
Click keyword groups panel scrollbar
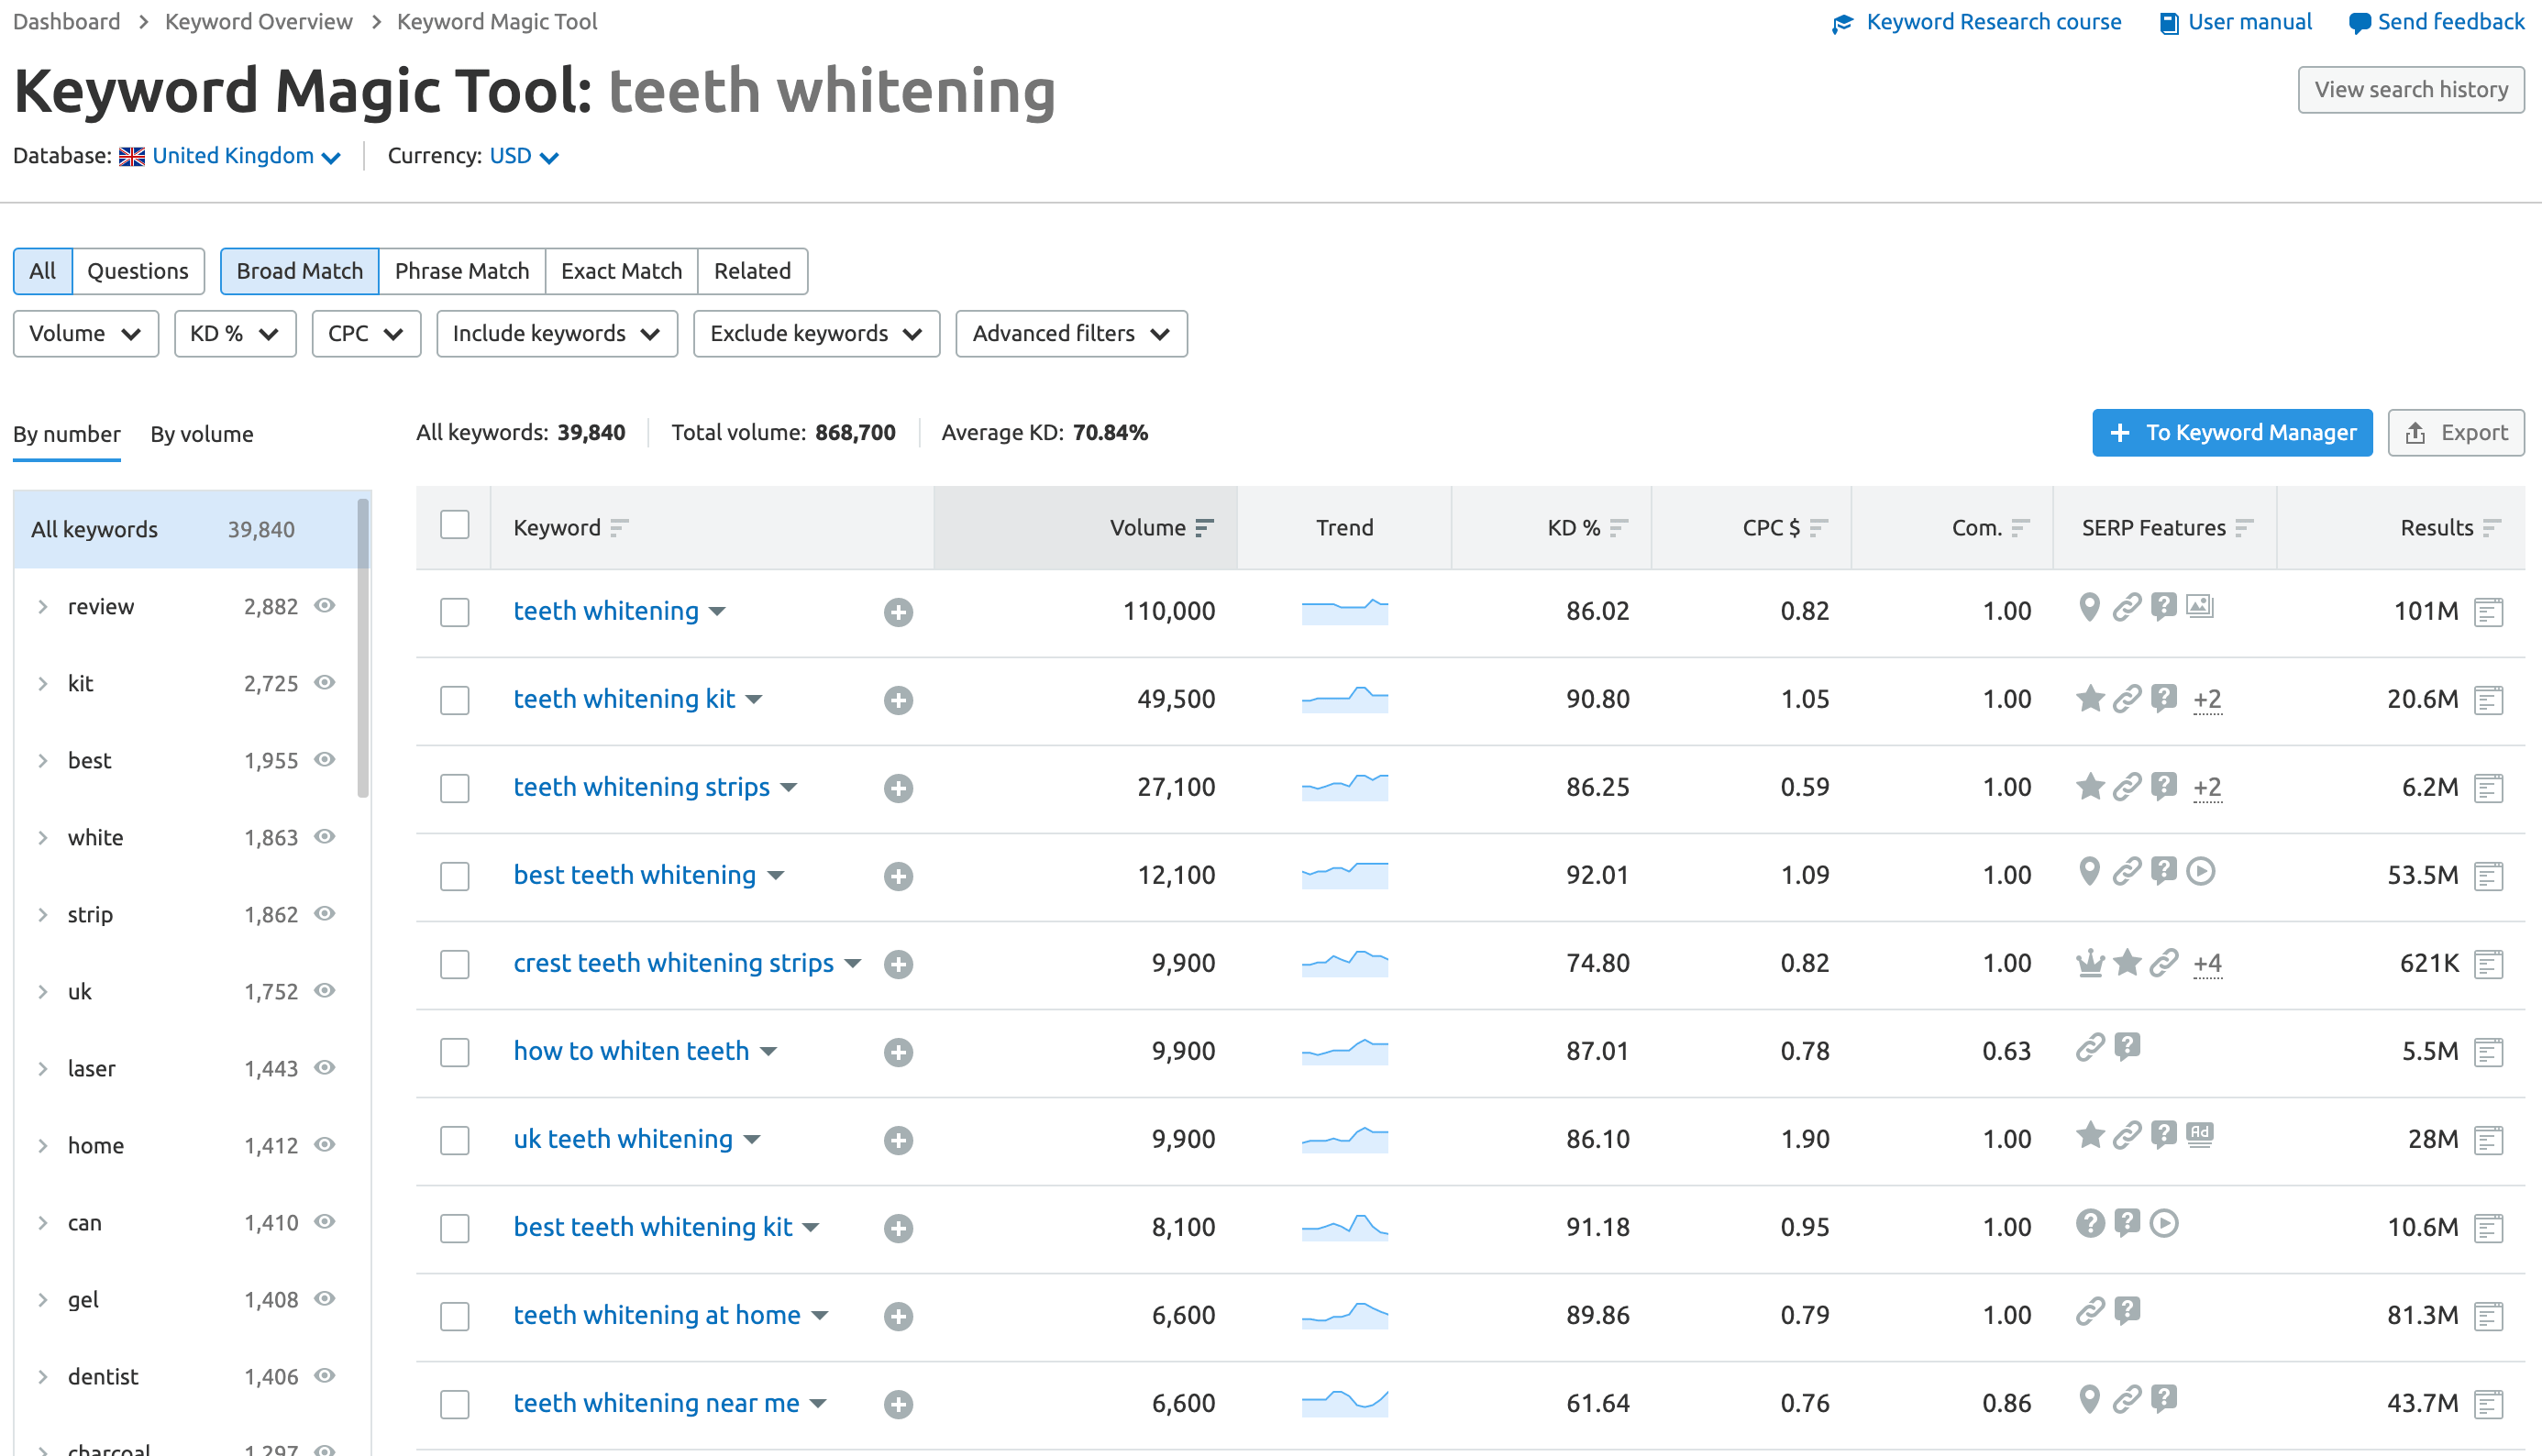pos(363,649)
